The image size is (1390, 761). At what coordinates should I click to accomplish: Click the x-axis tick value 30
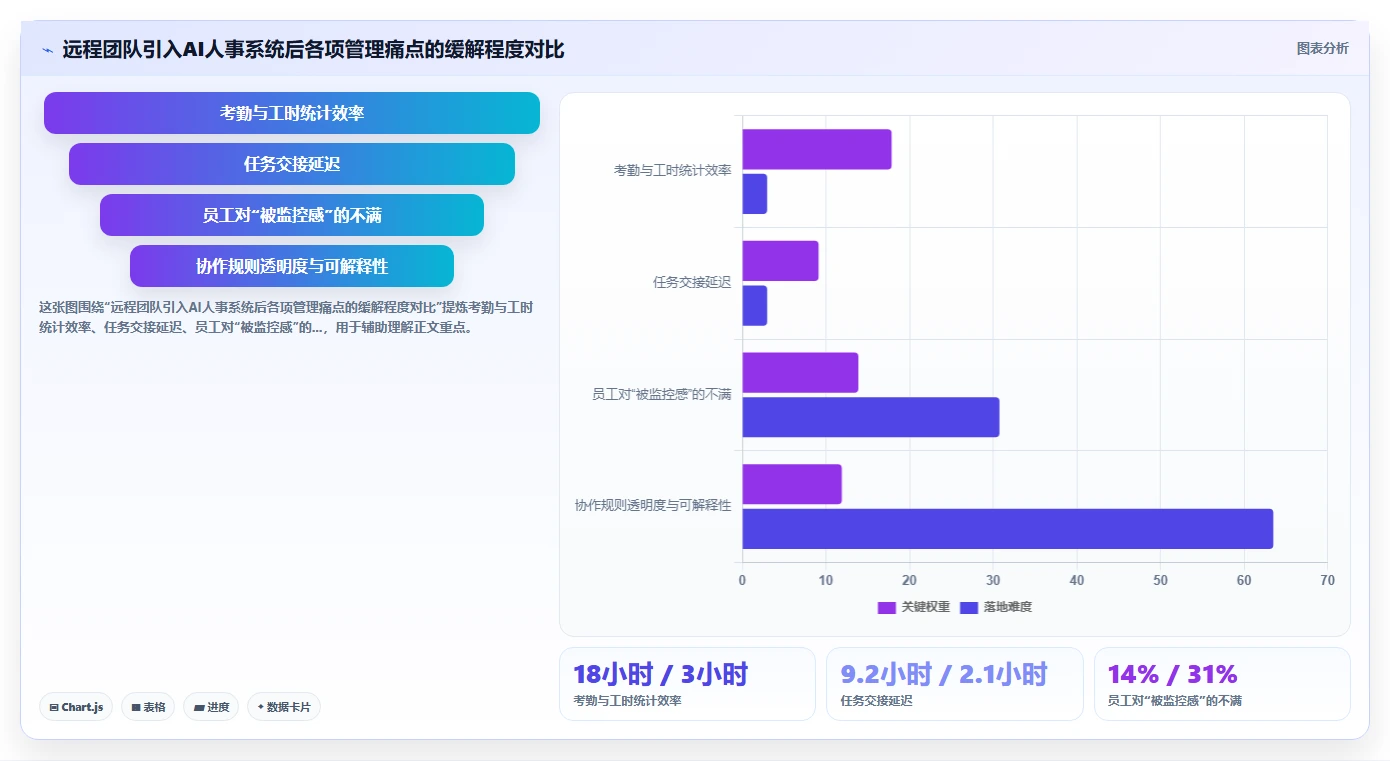tap(993, 581)
